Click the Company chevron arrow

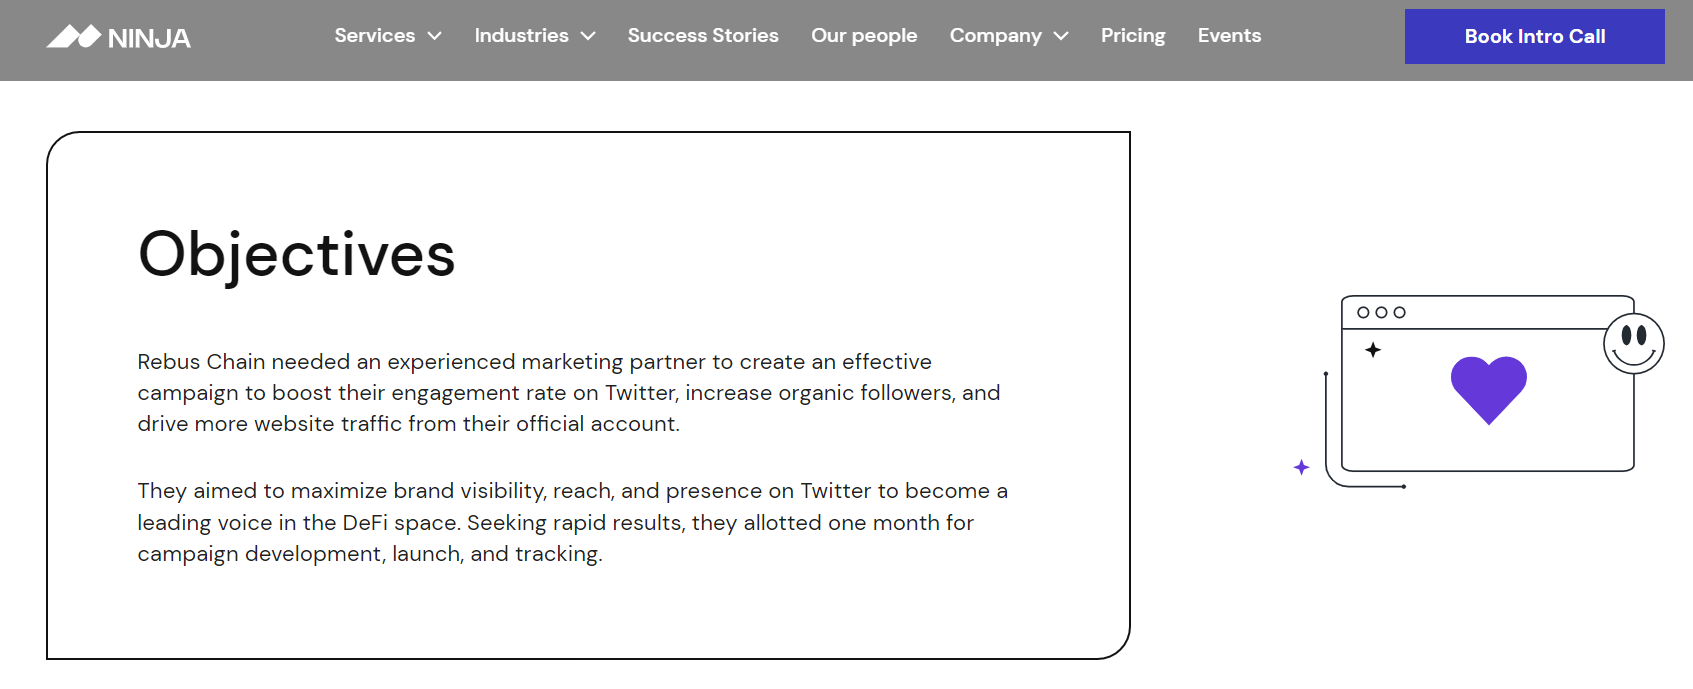1061,36
